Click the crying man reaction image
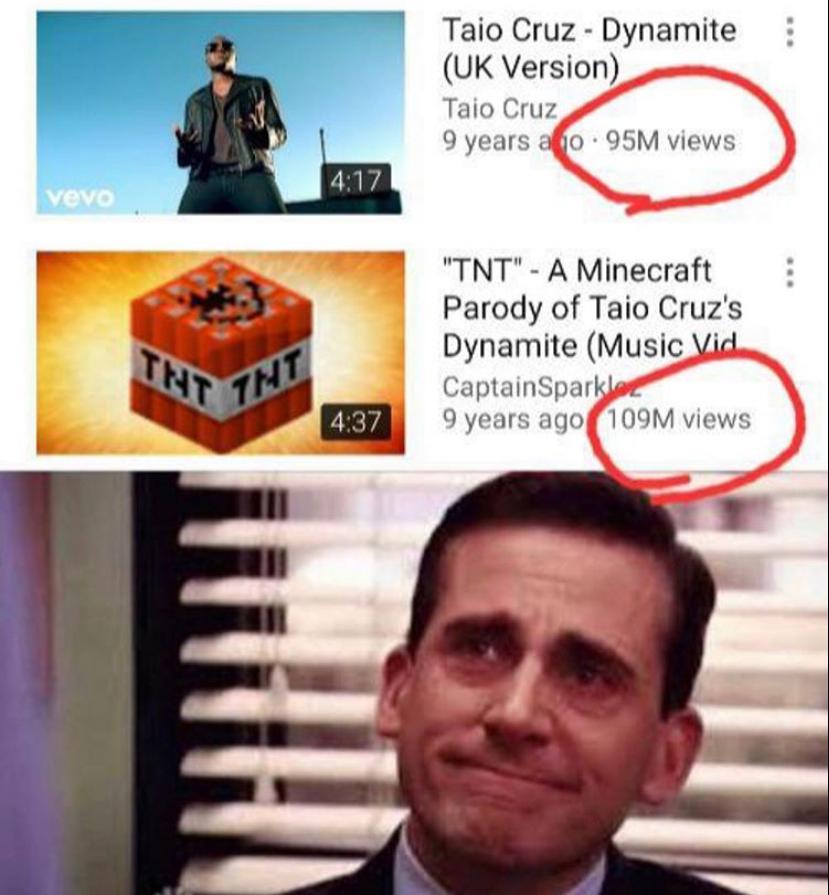The image size is (829, 895). (x=414, y=683)
